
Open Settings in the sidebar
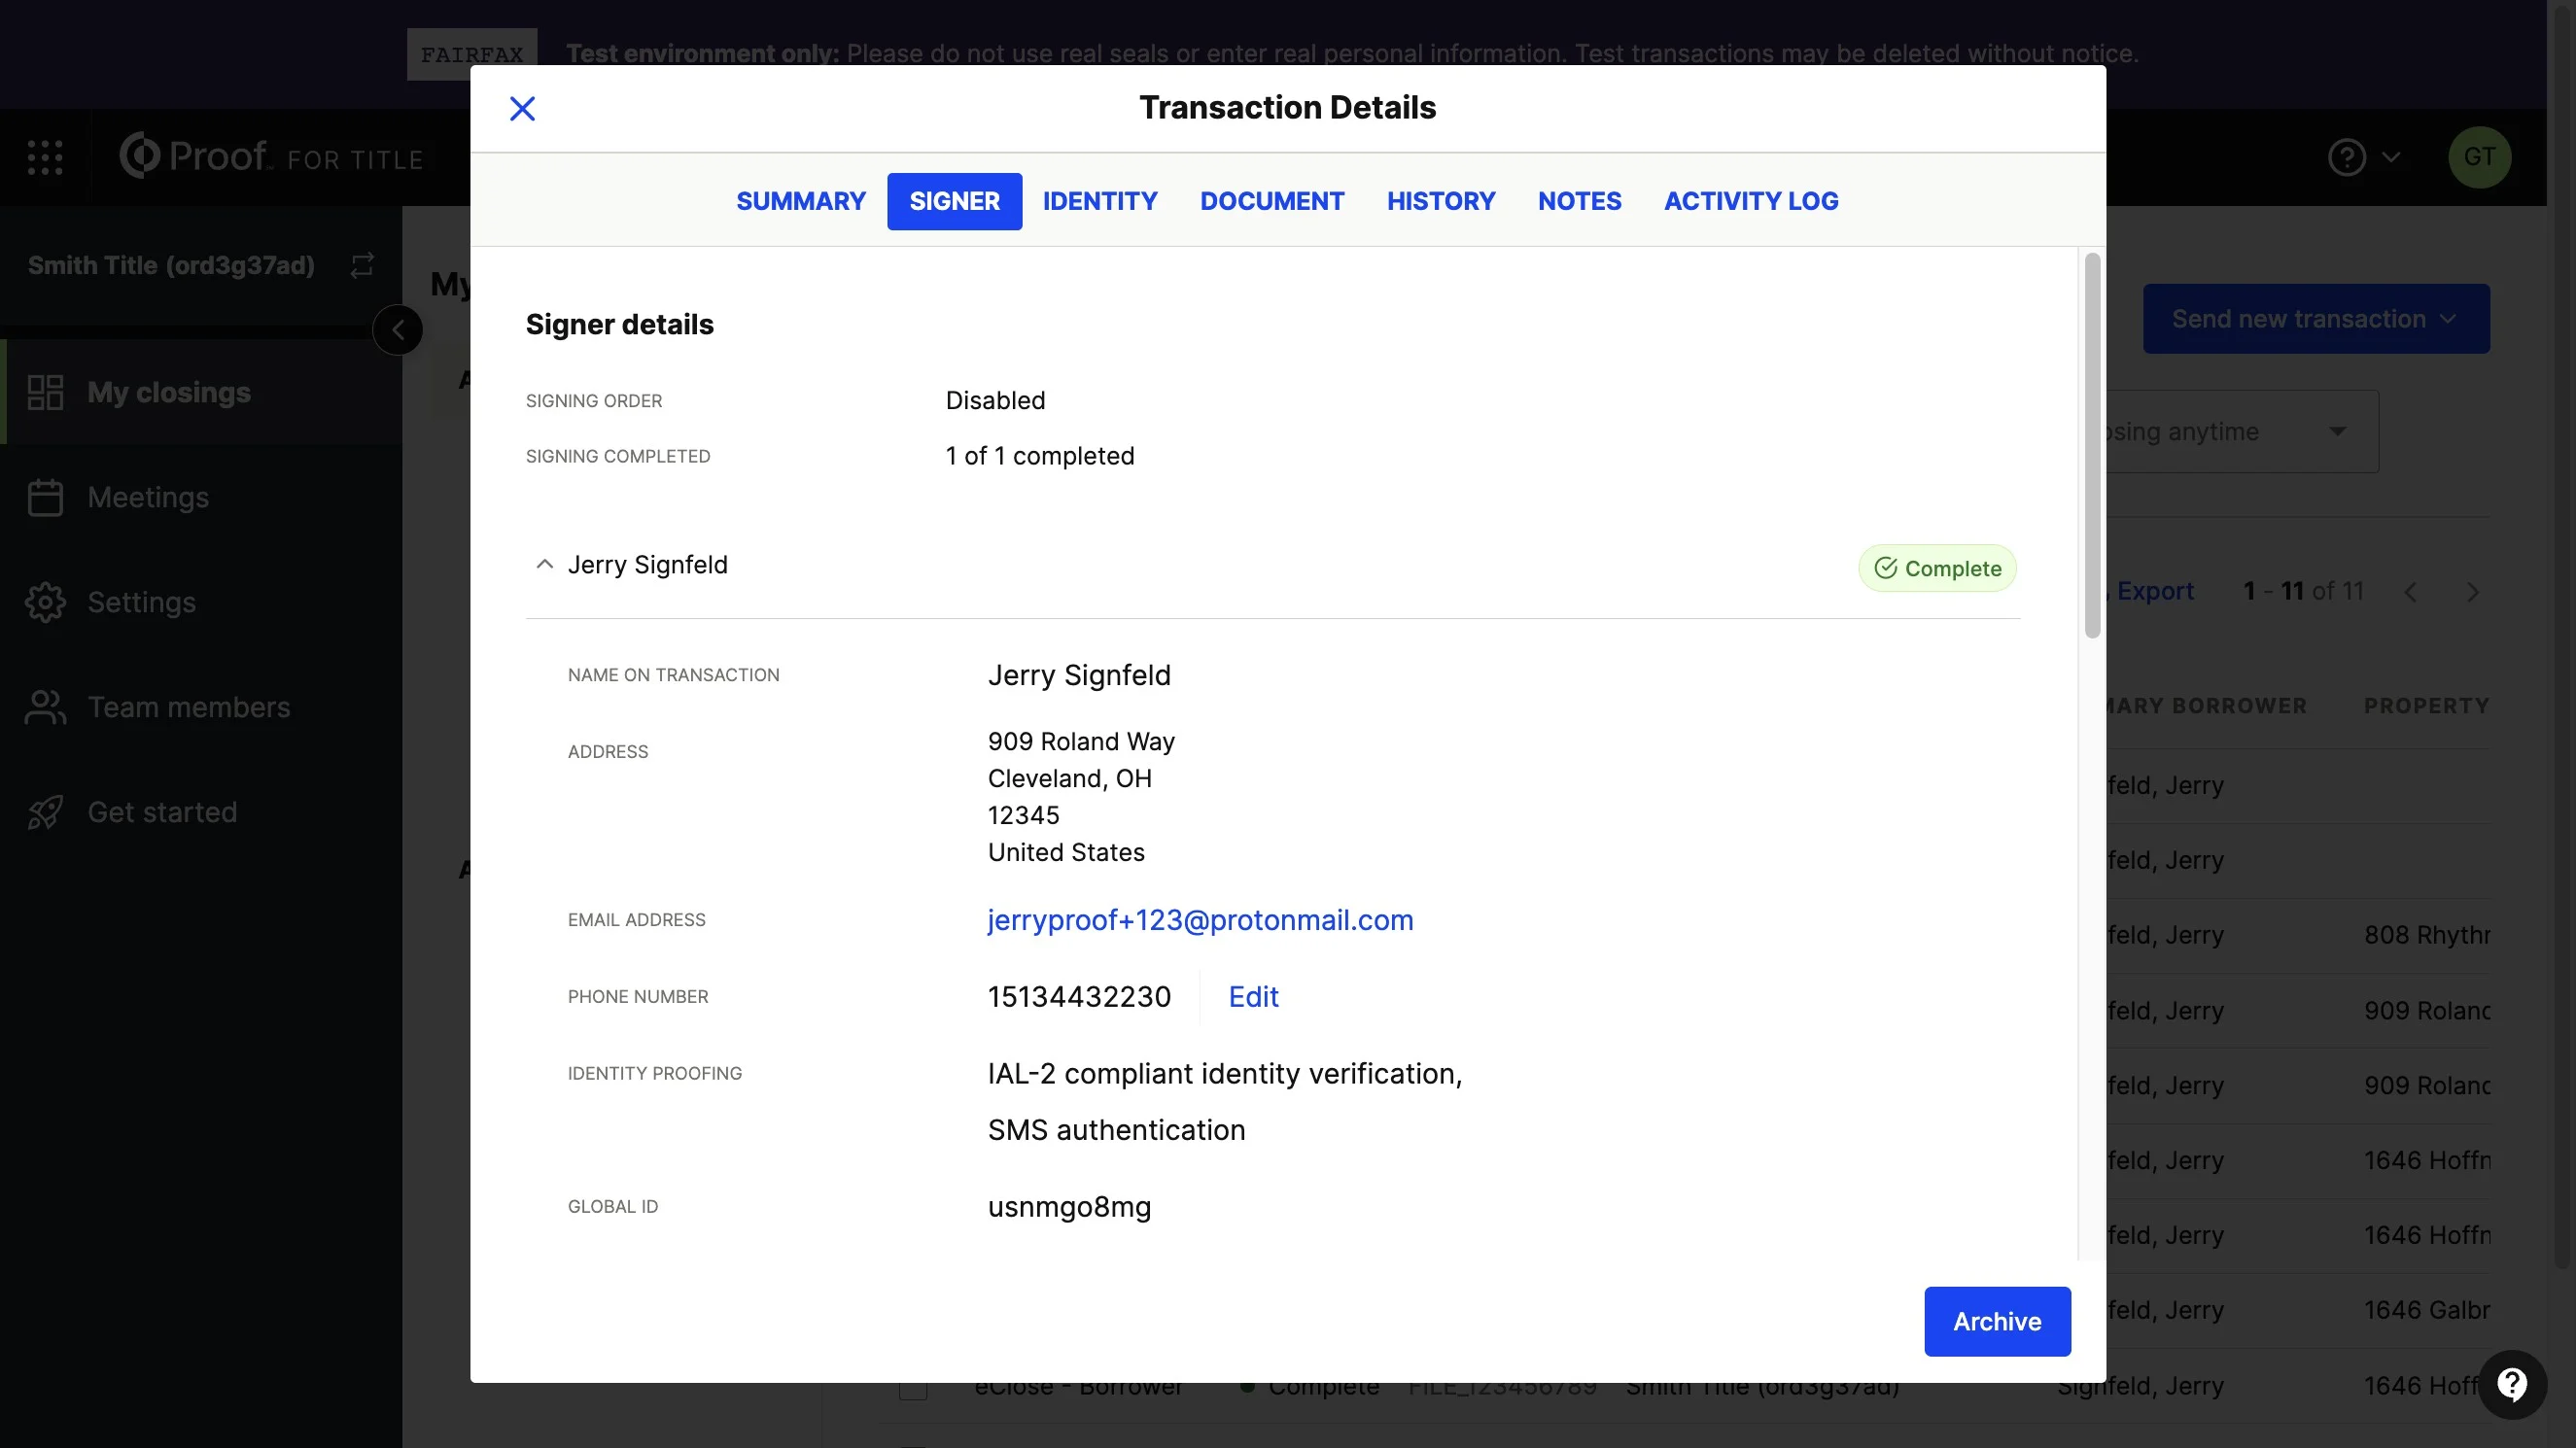point(200,602)
